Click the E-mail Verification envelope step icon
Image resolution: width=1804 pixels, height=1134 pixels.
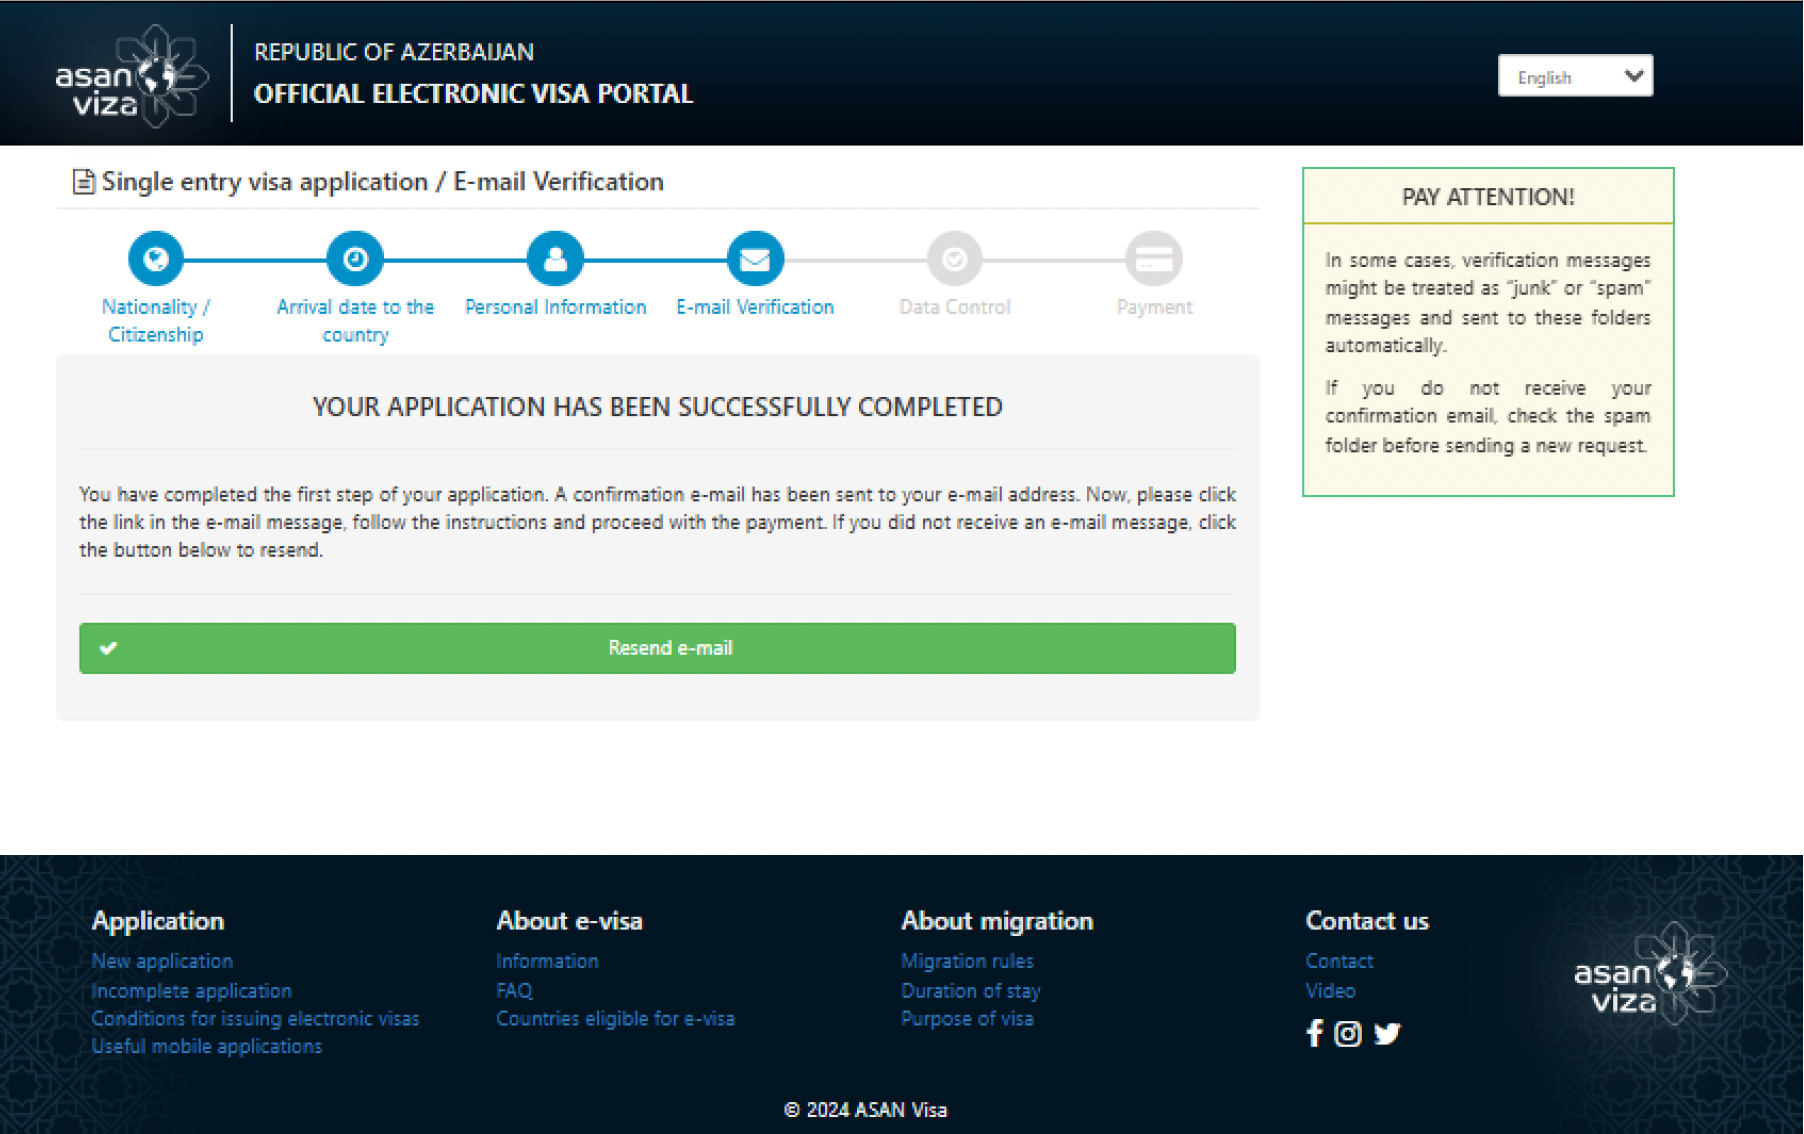pyautogui.click(x=755, y=259)
